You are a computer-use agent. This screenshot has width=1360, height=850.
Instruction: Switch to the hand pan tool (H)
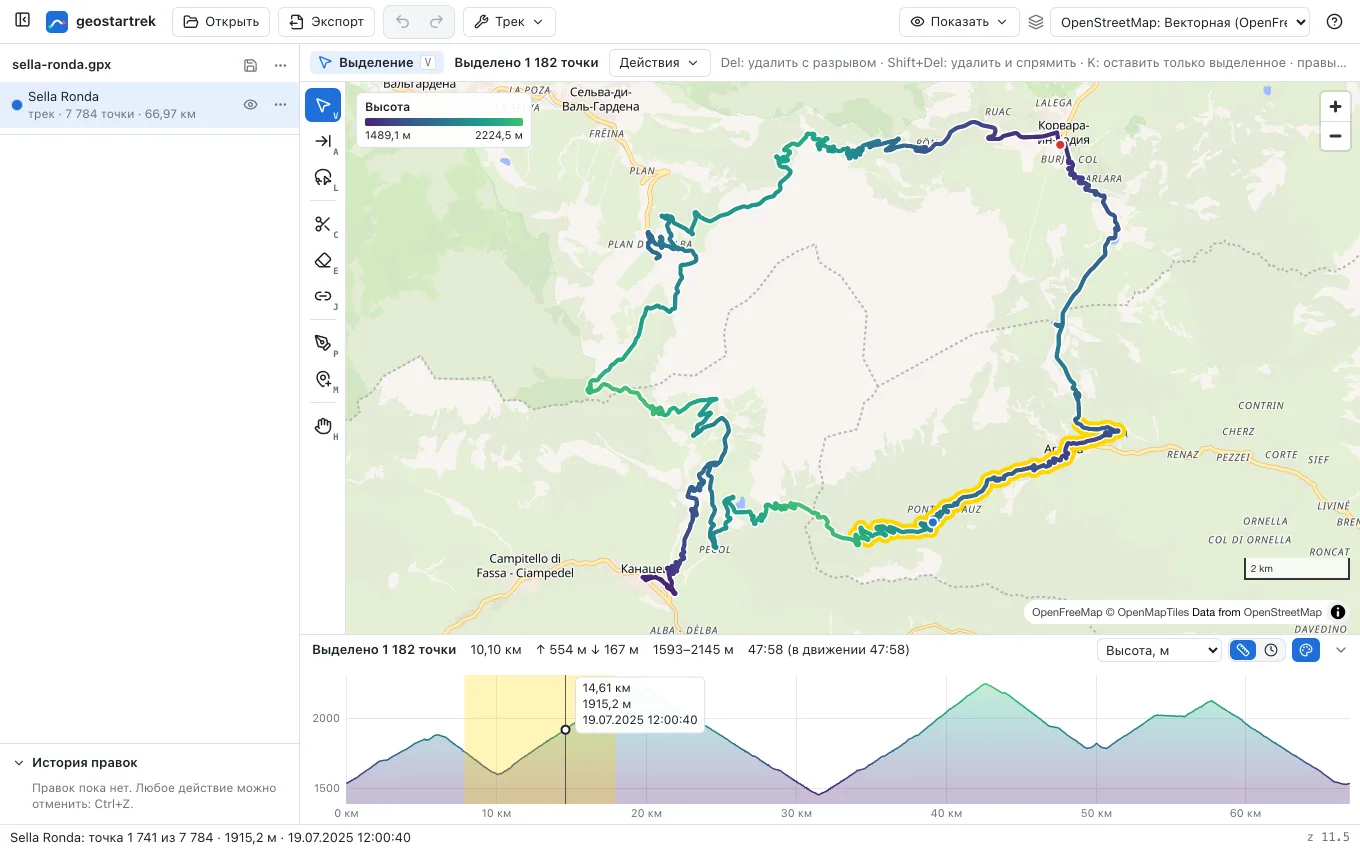323,426
